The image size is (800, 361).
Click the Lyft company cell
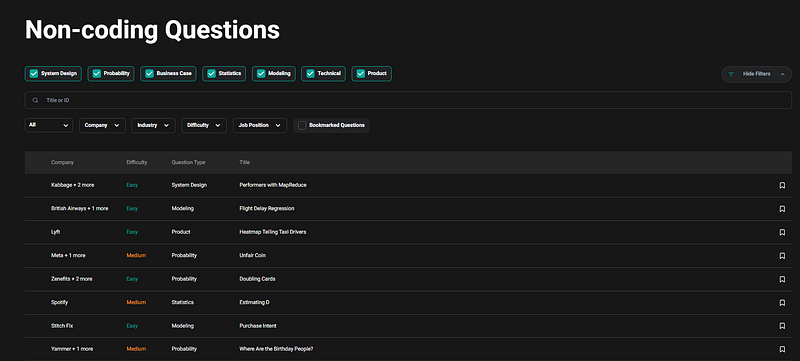pyautogui.click(x=56, y=232)
